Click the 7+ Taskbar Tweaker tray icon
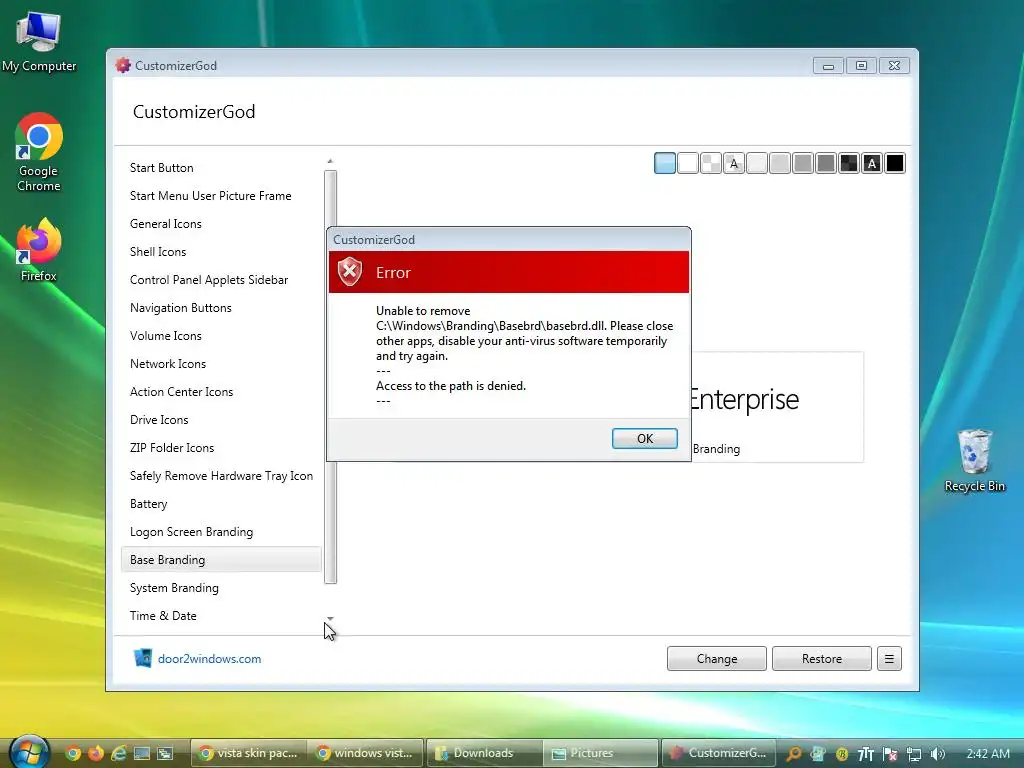Viewport: 1024px width, 768px height. (x=866, y=754)
